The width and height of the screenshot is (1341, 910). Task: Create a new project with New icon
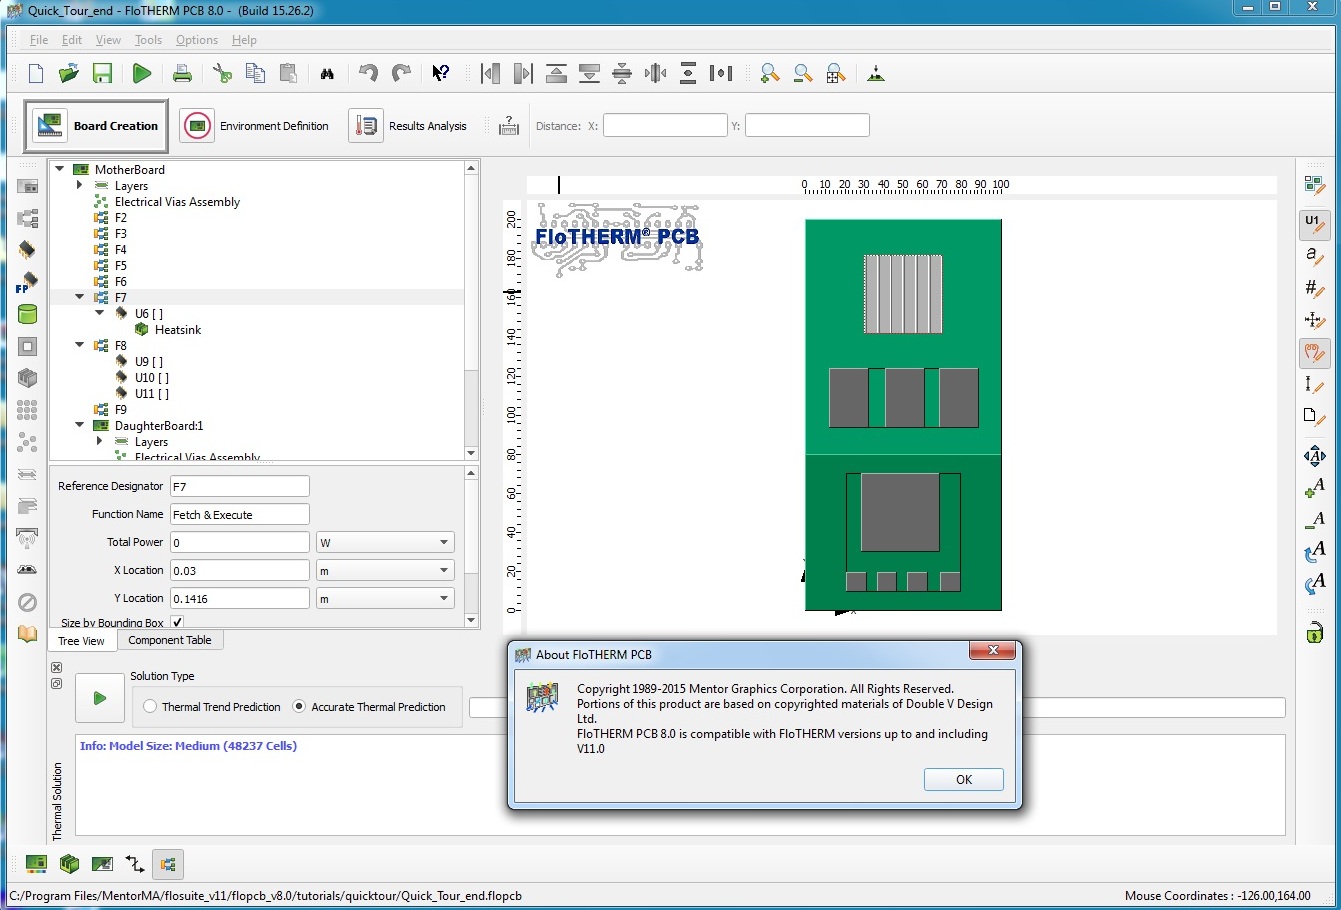click(36, 73)
